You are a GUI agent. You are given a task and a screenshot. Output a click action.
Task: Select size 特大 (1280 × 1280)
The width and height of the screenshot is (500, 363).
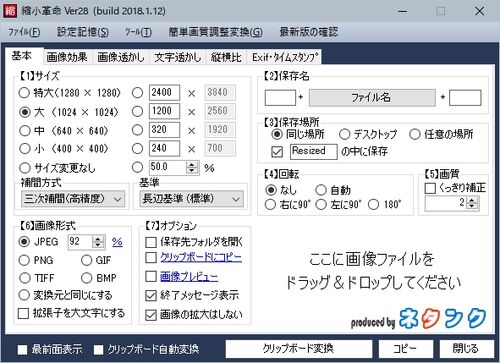(24, 93)
